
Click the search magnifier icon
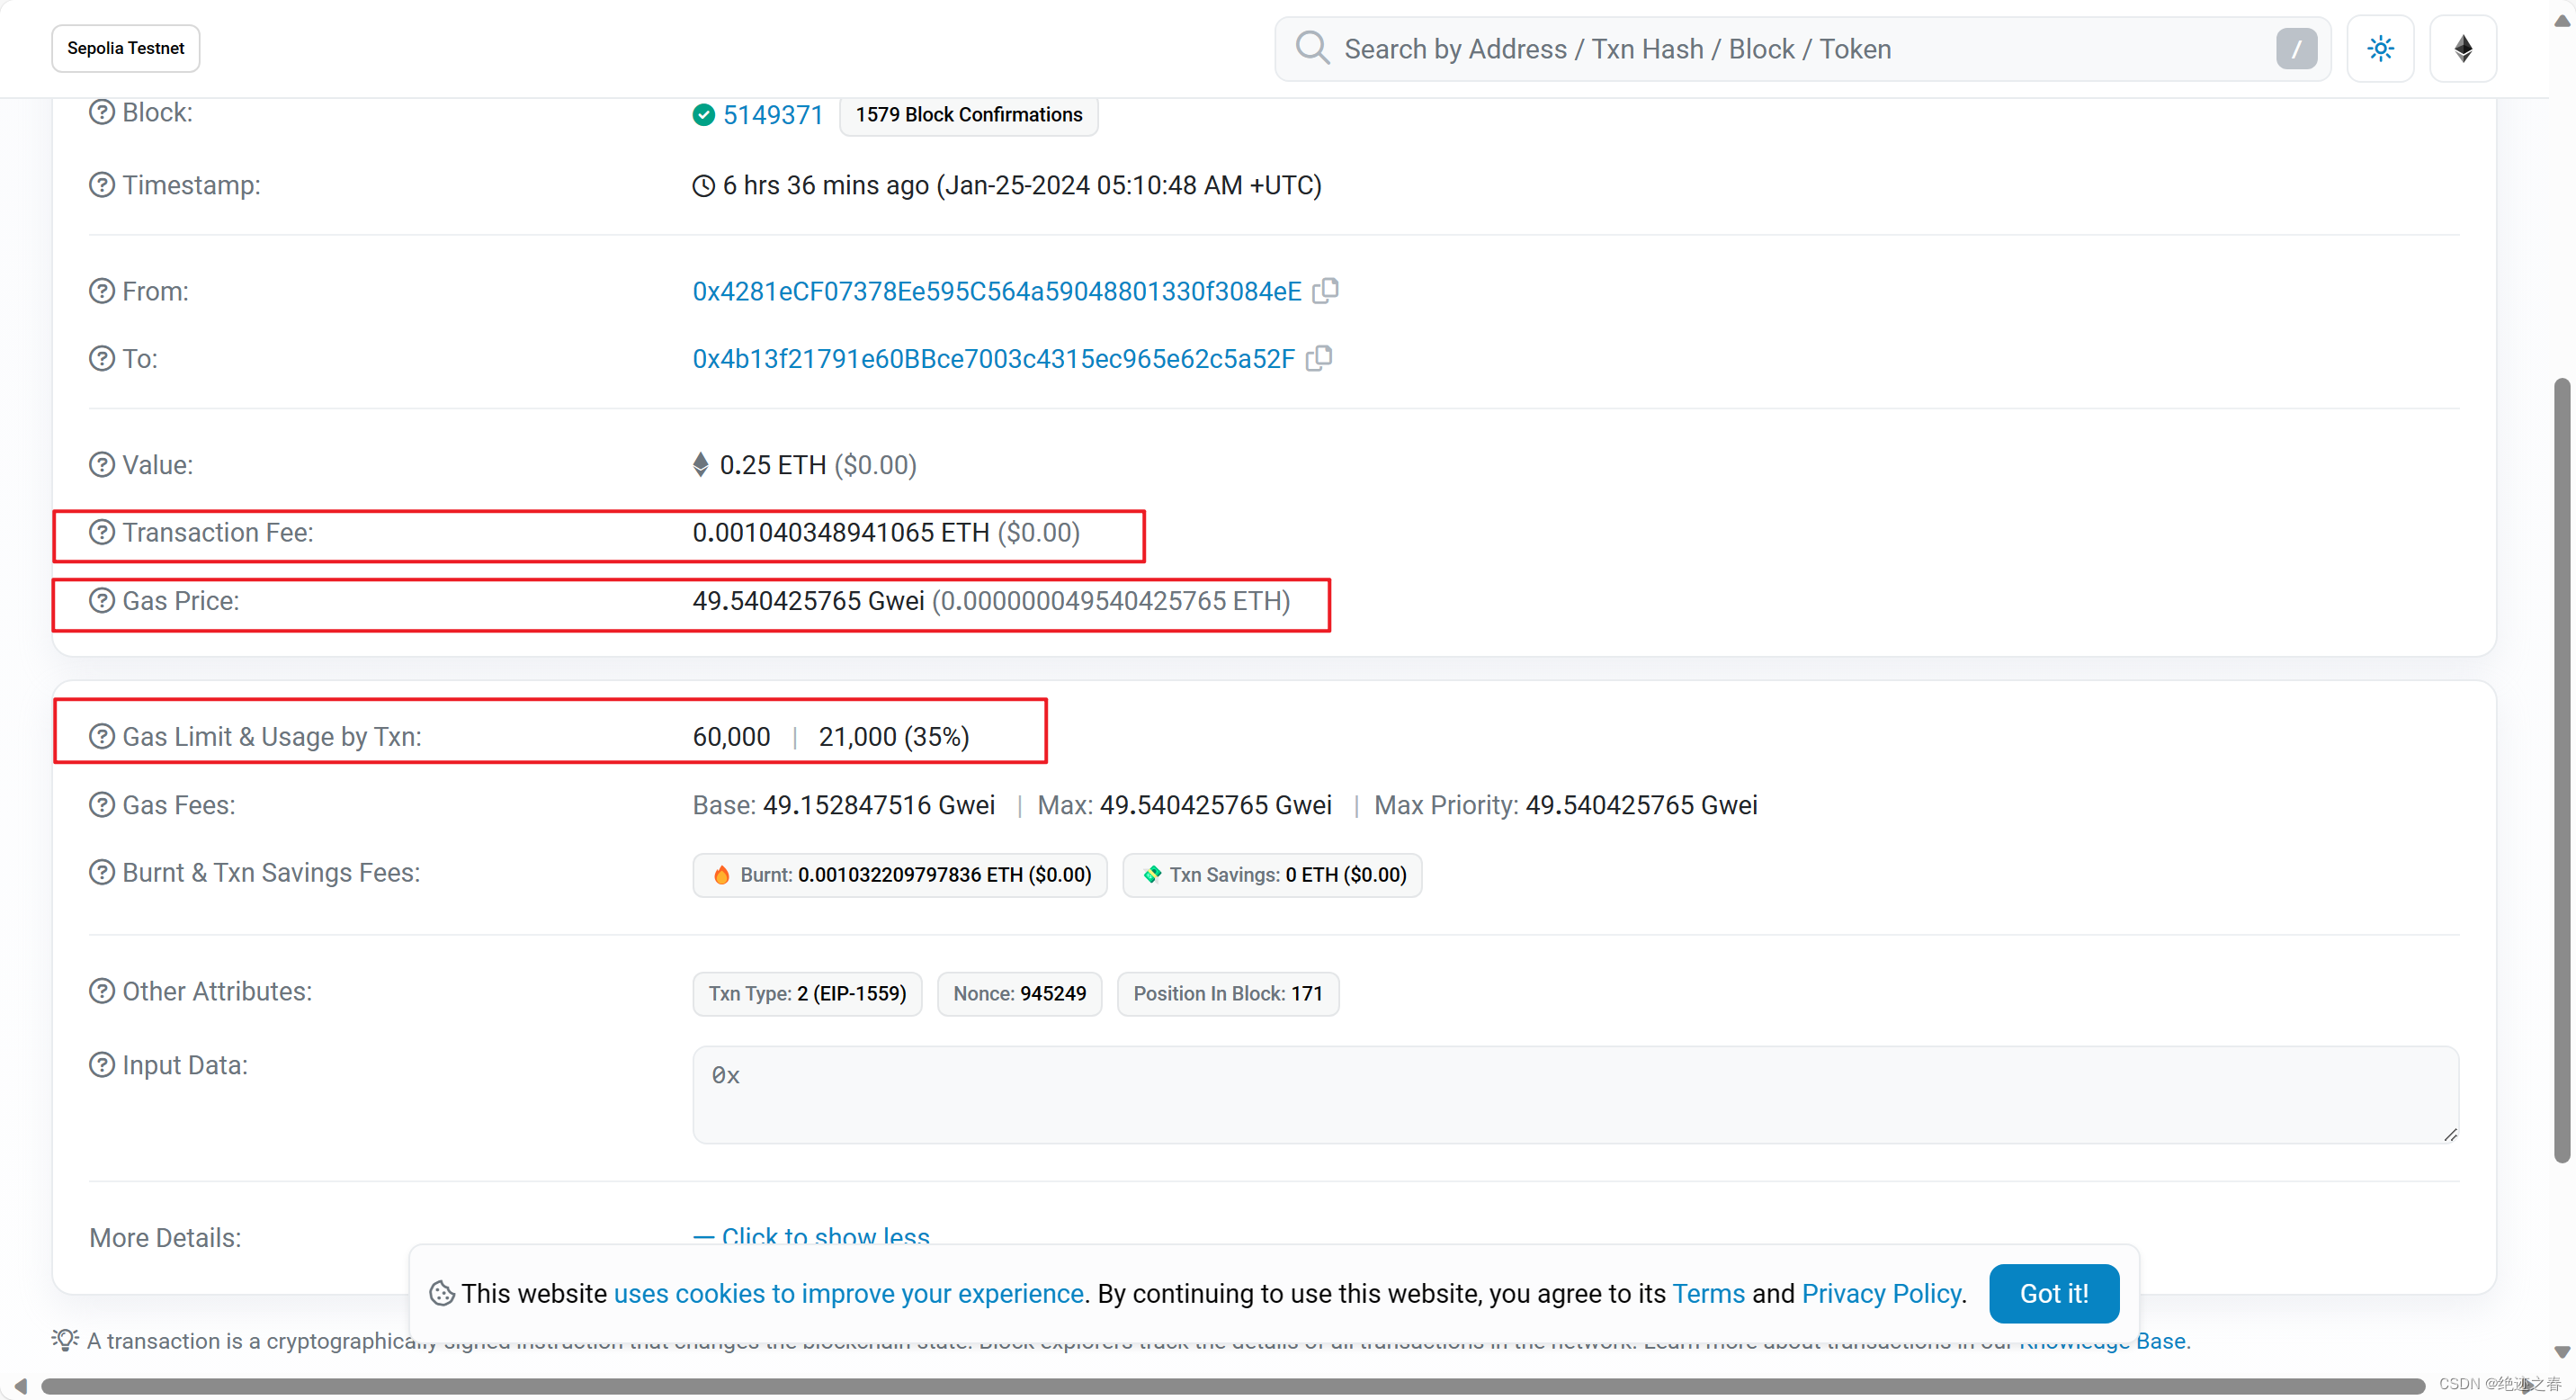click(x=1312, y=48)
